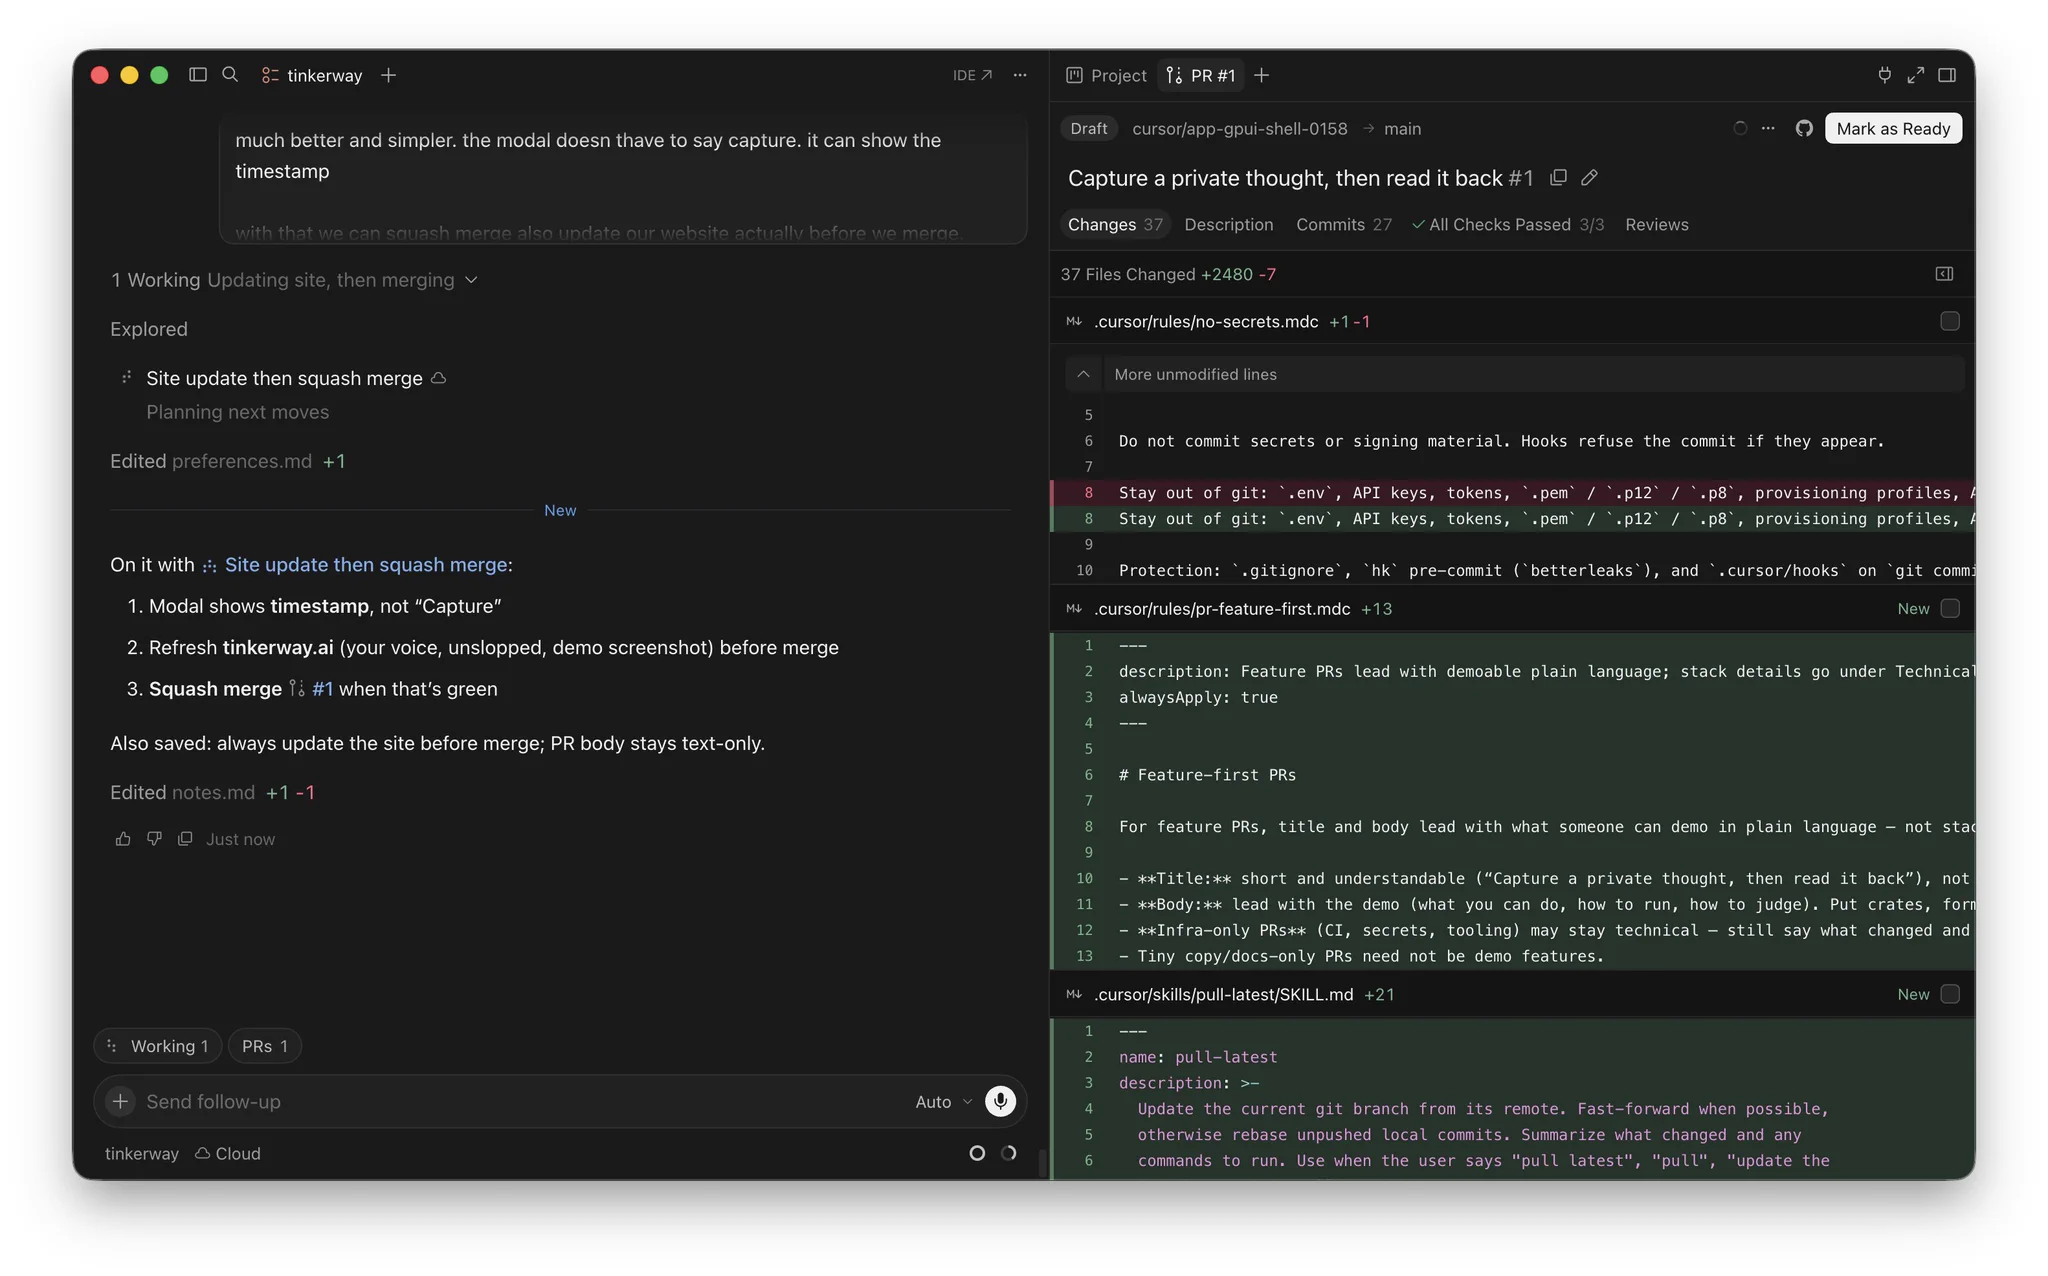This screenshot has width=2048, height=1276.
Task: Click the plus attachment icon in follow-up box
Action: point(120,1101)
